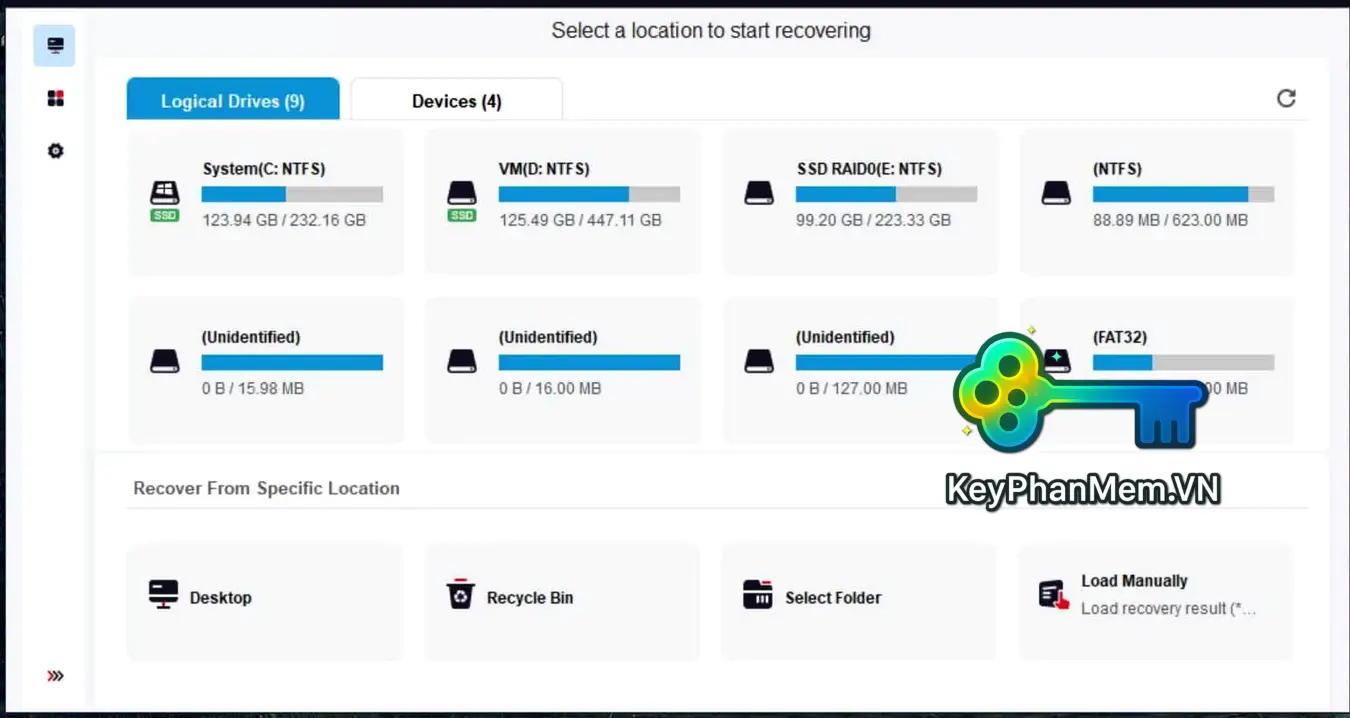Select the System(C: NTFS) drive card

(x=264, y=200)
